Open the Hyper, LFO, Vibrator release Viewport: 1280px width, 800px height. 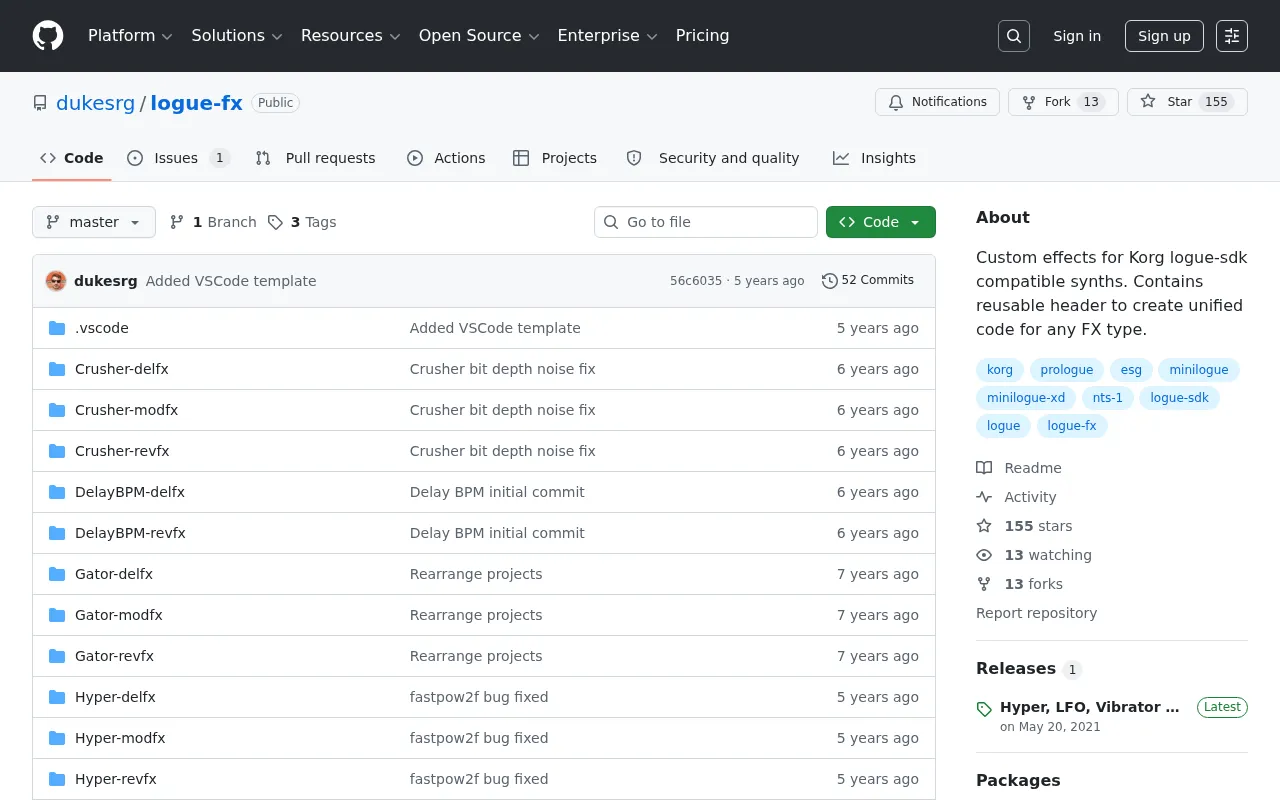1090,707
